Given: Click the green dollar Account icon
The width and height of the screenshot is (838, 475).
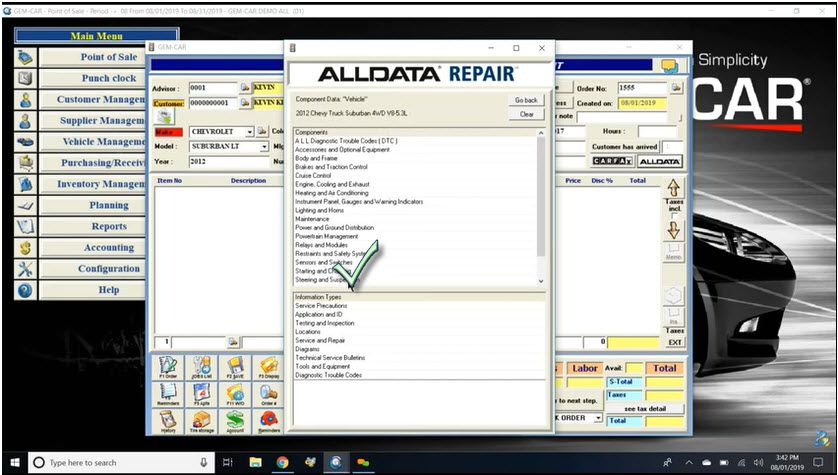Looking at the screenshot, I should (x=235, y=421).
